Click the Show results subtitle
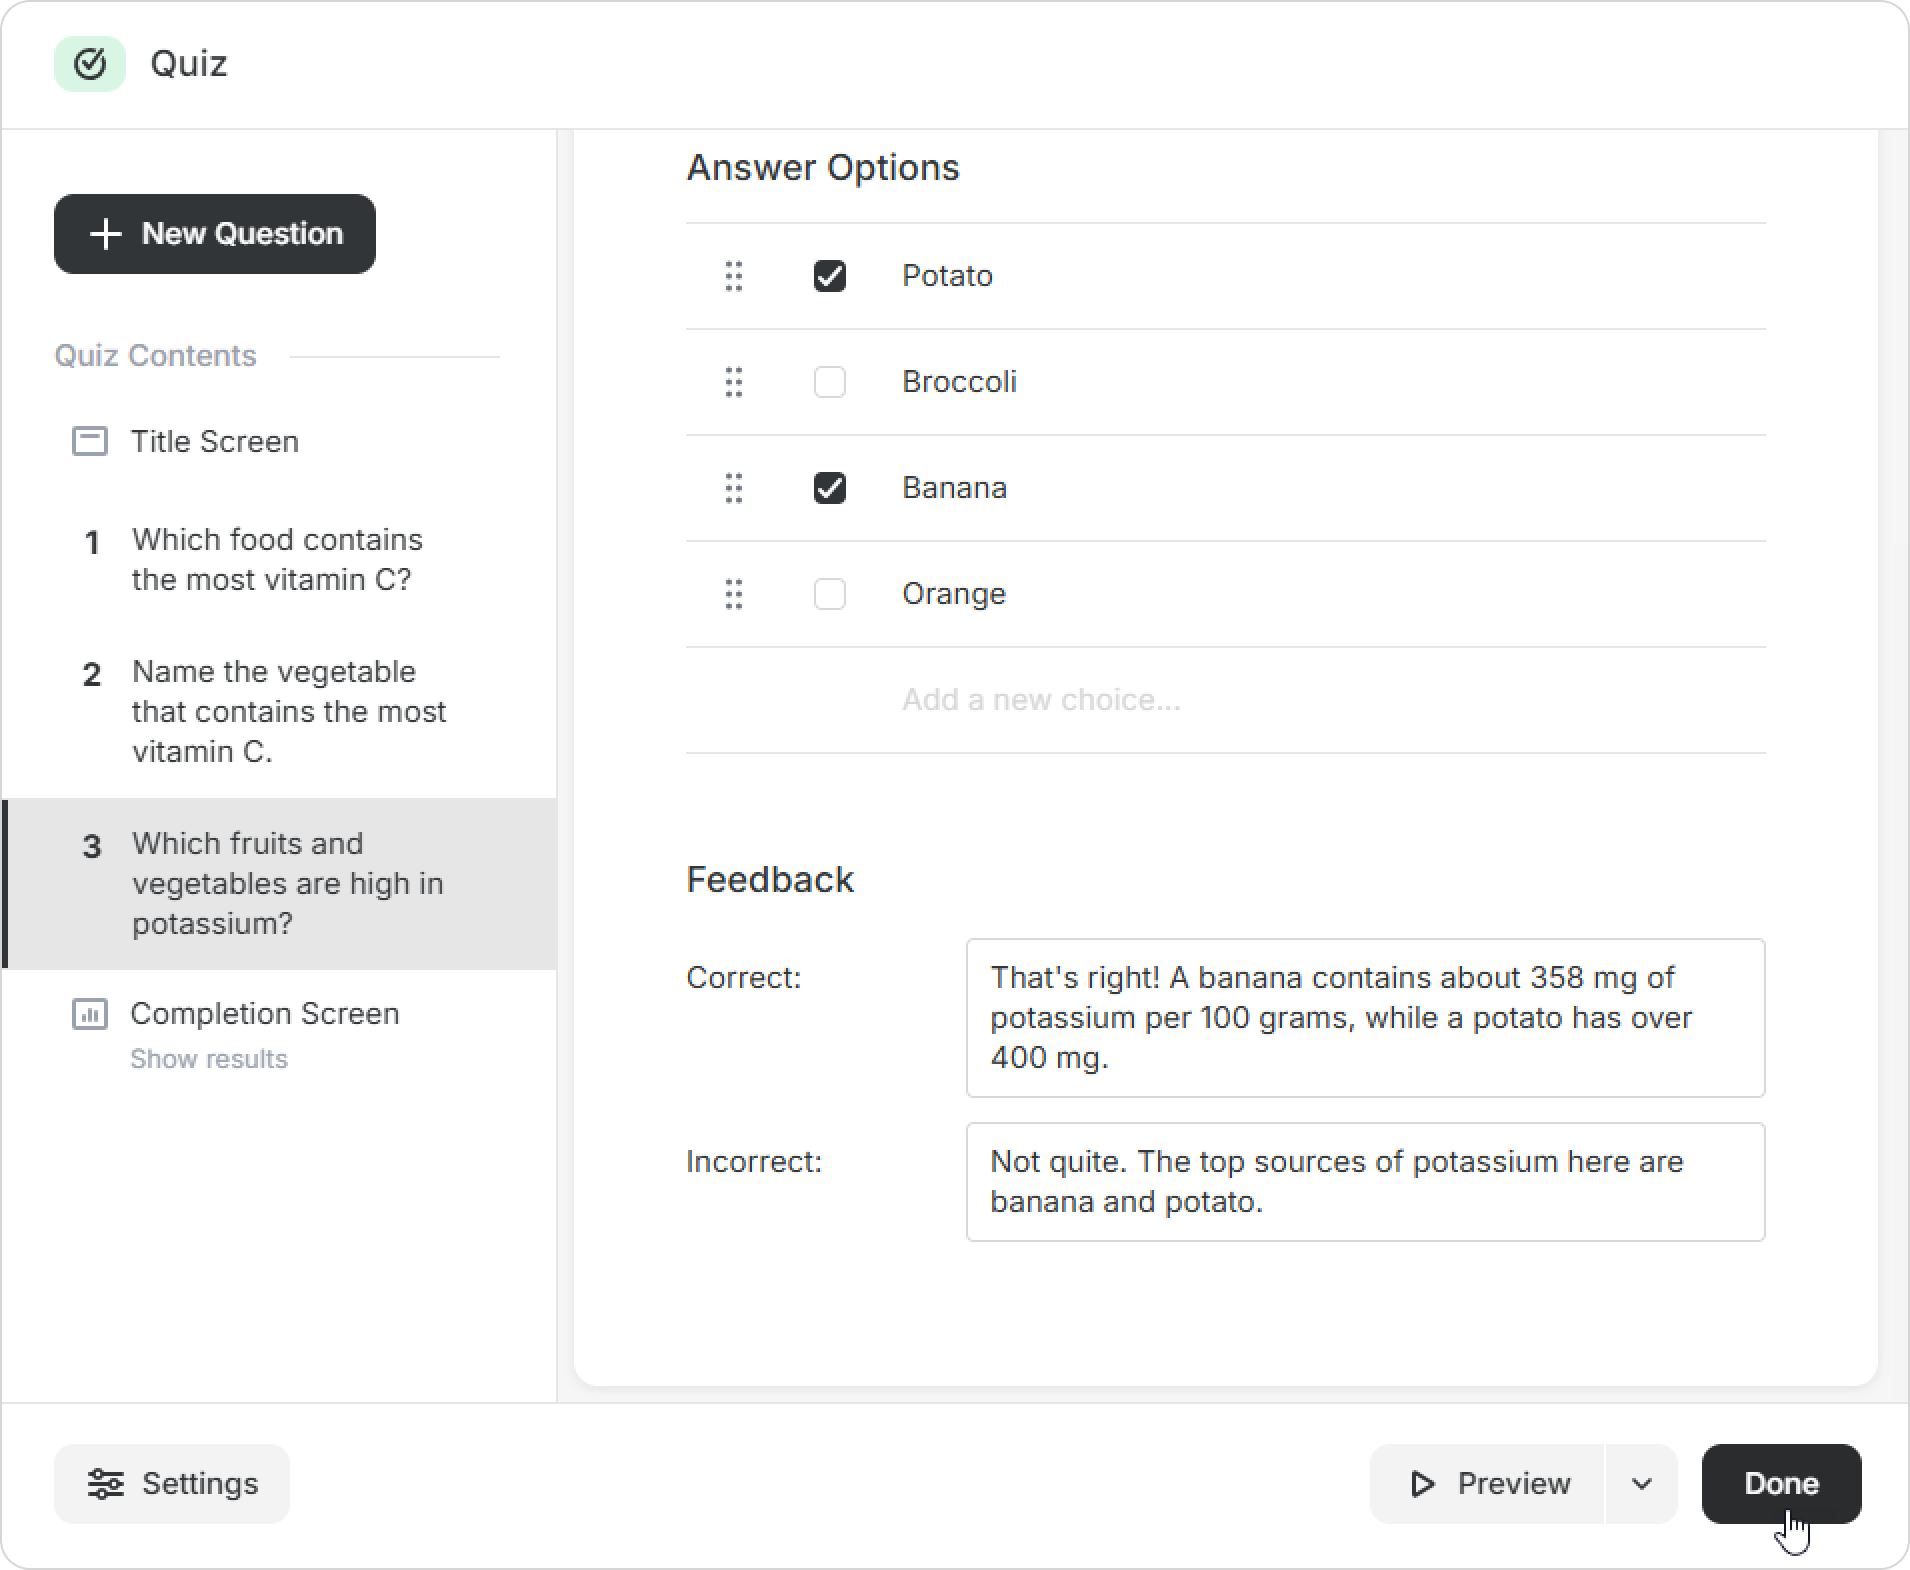 pos(209,1059)
